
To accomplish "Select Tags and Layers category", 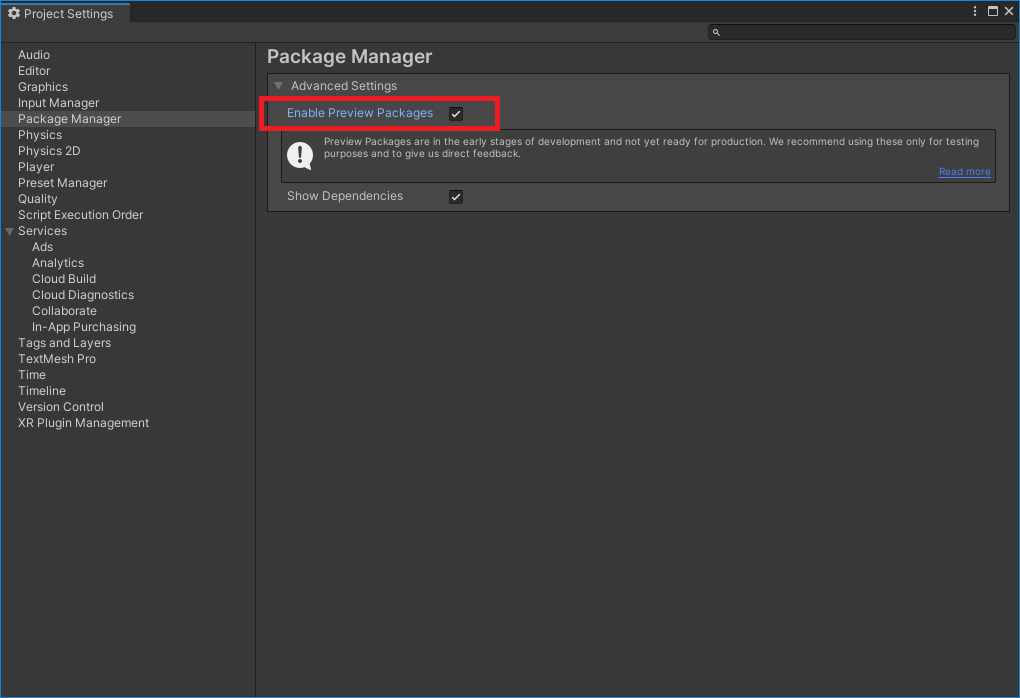I will [64, 343].
